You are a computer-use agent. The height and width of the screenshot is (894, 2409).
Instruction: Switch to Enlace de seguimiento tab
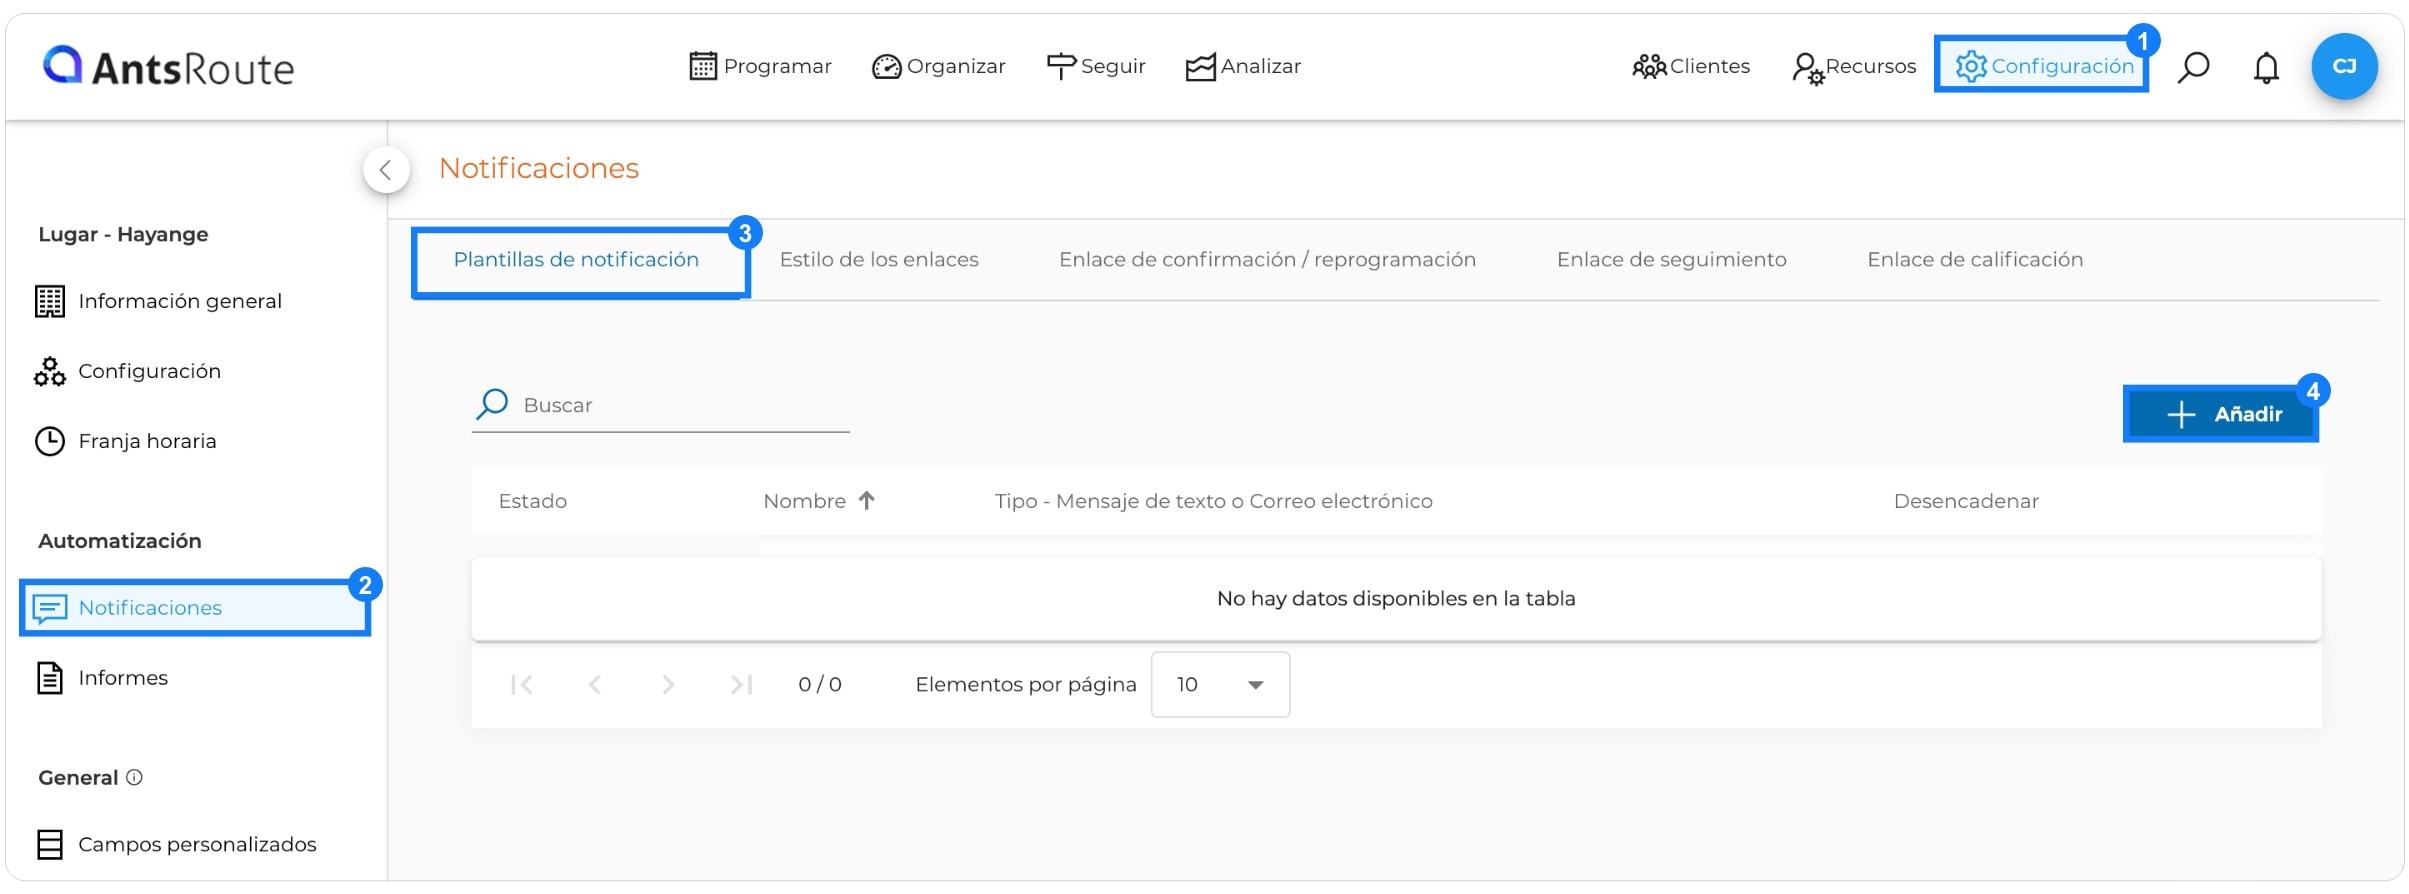pos(1671,260)
